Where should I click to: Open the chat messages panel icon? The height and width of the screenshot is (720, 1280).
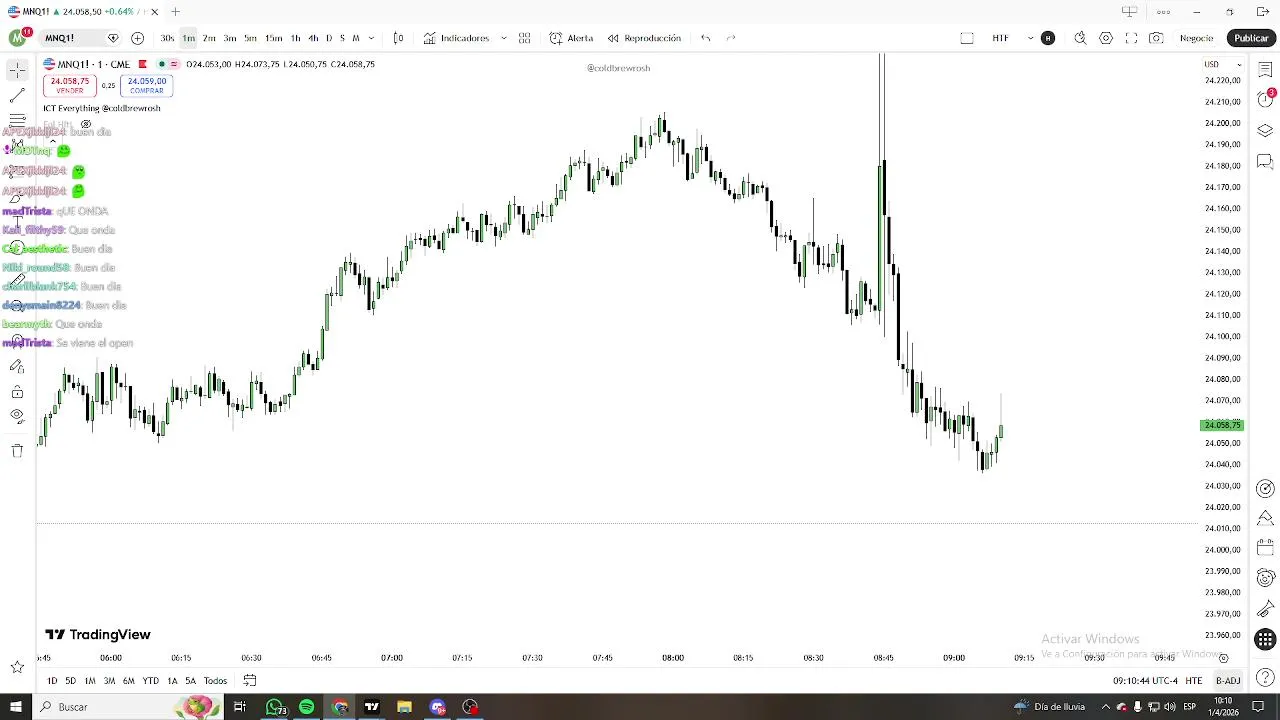[x=1265, y=161]
